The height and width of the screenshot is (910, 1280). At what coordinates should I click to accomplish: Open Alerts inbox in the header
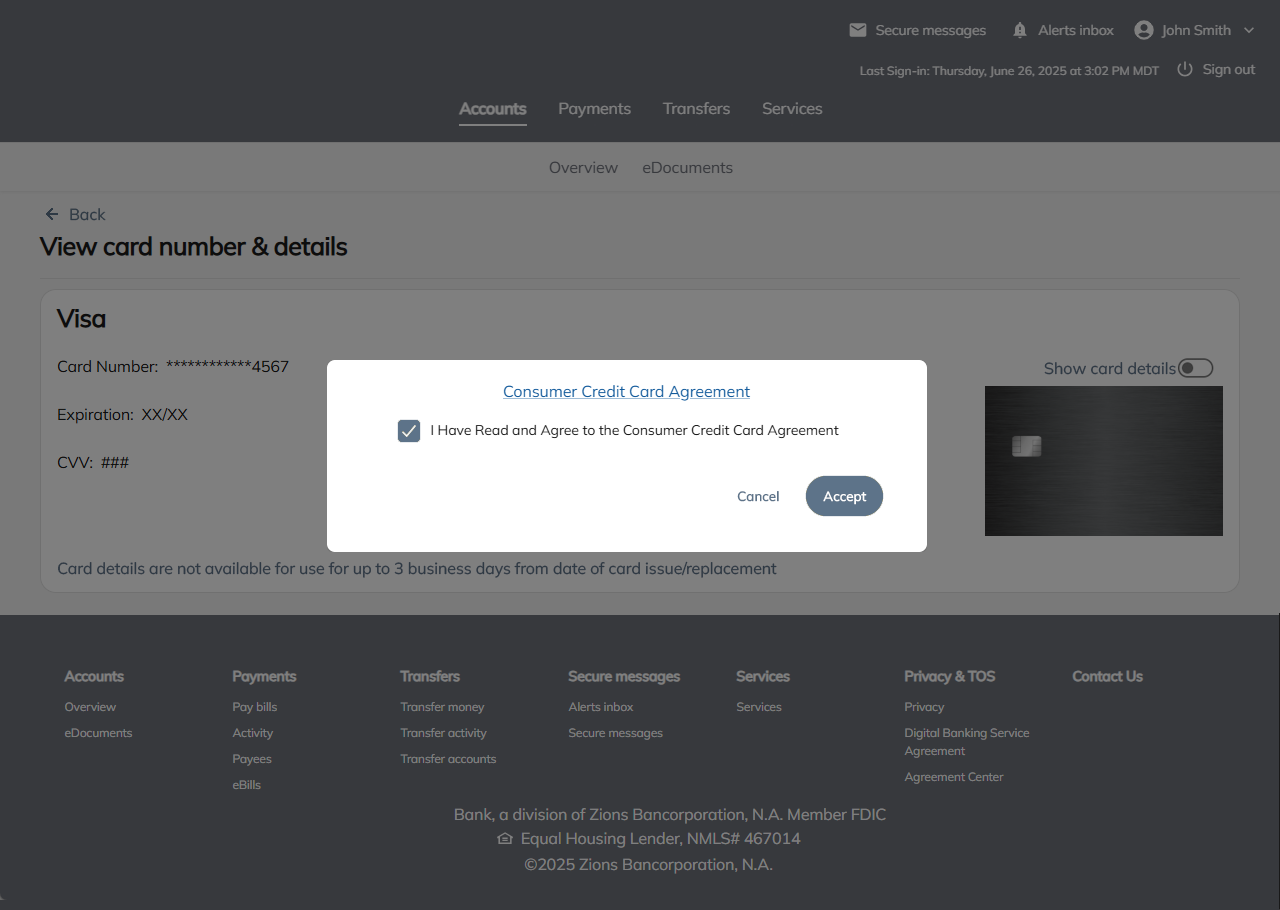(x=1076, y=30)
